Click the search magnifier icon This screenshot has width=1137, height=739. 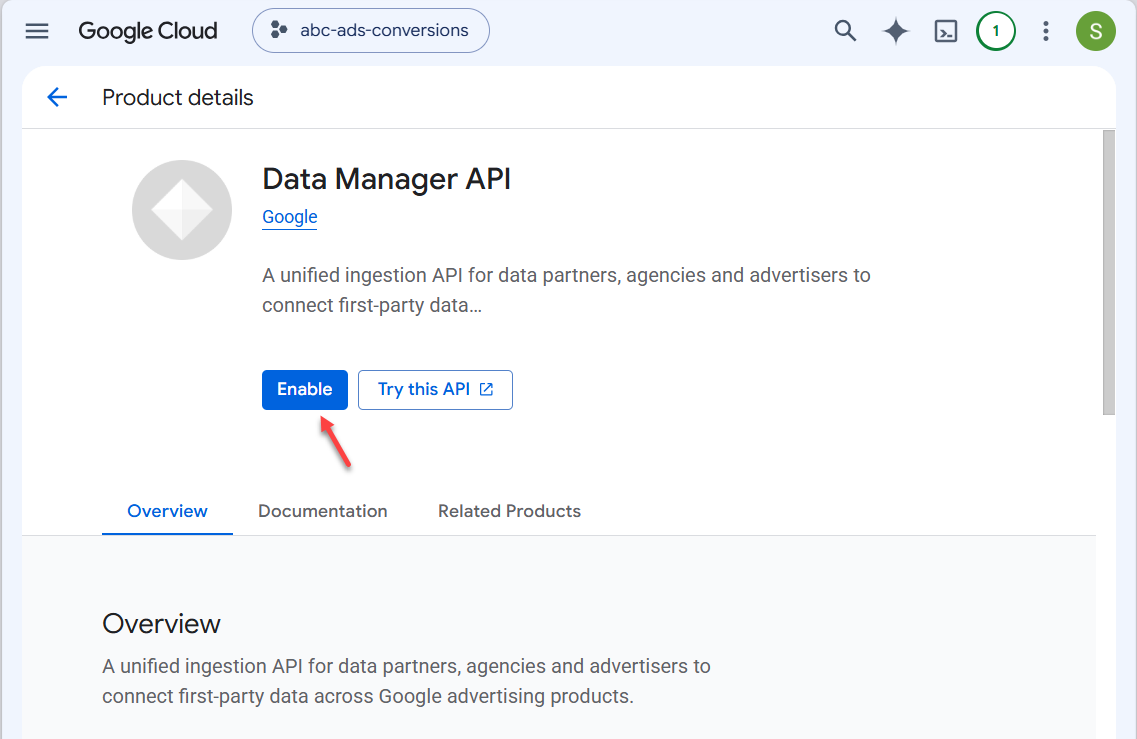pyautogui.click(x=845, y=30)
